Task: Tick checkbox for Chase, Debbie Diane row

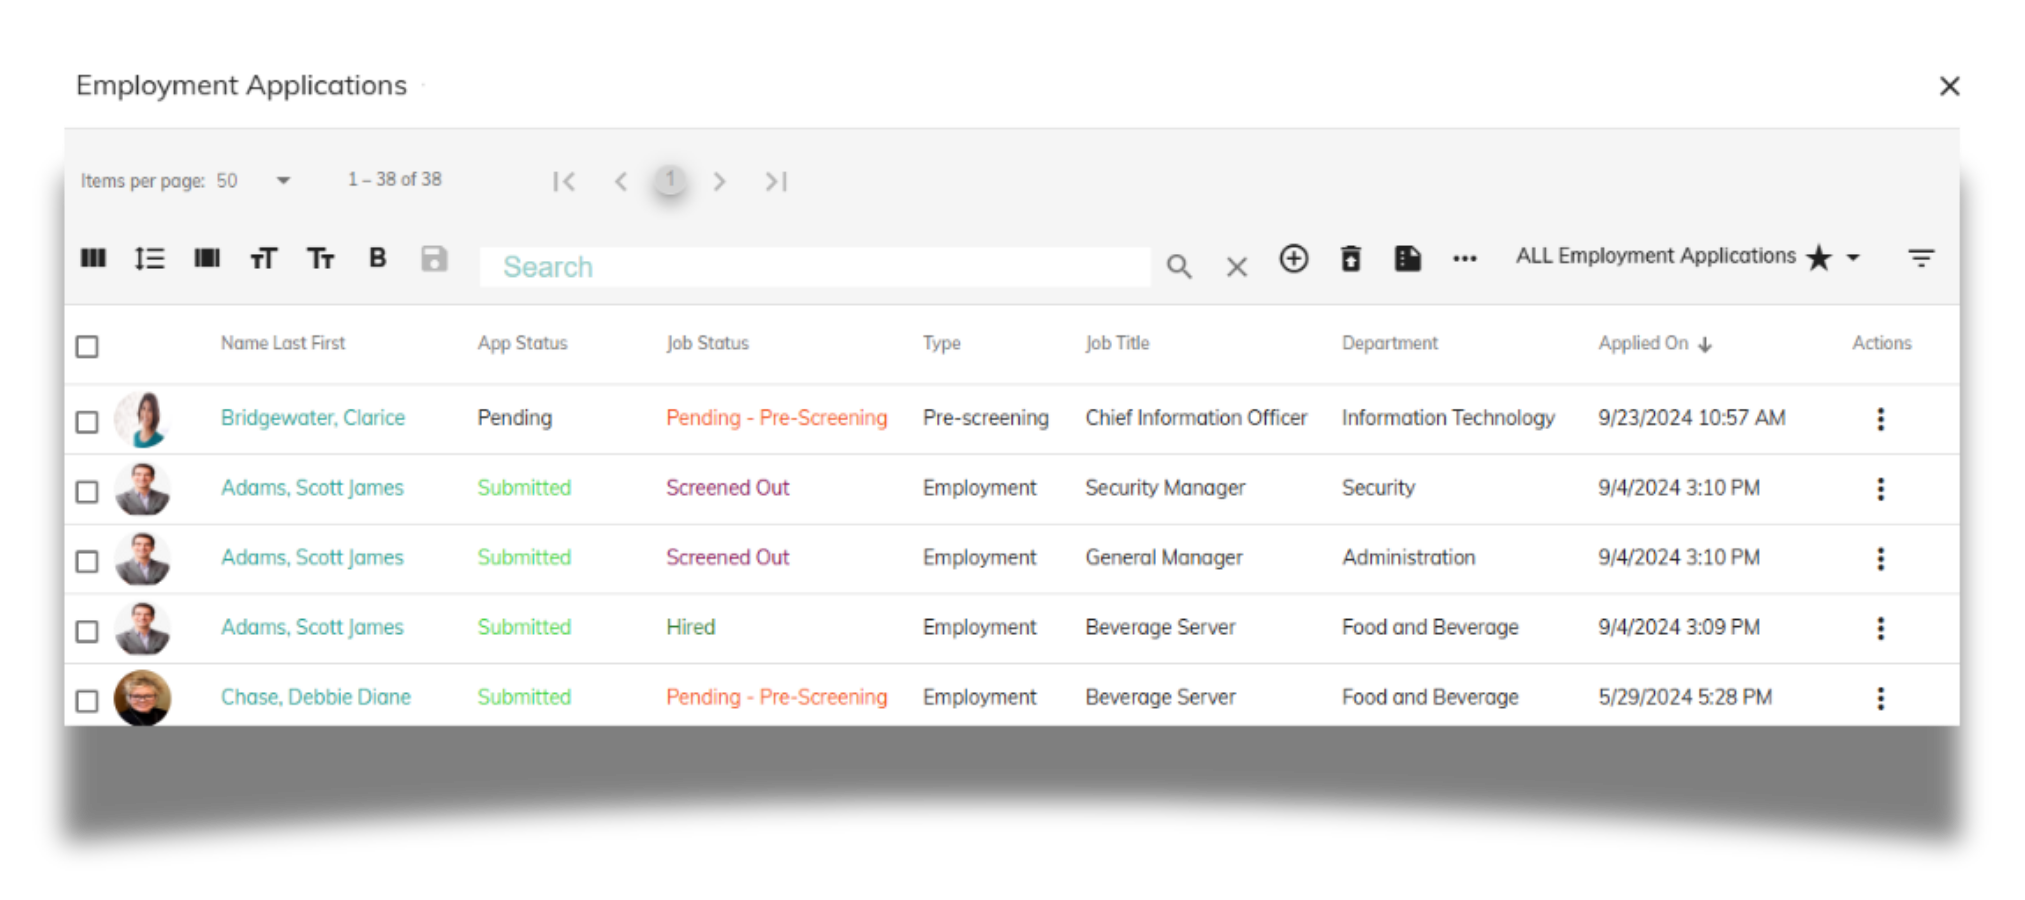Action: (88, 701)
